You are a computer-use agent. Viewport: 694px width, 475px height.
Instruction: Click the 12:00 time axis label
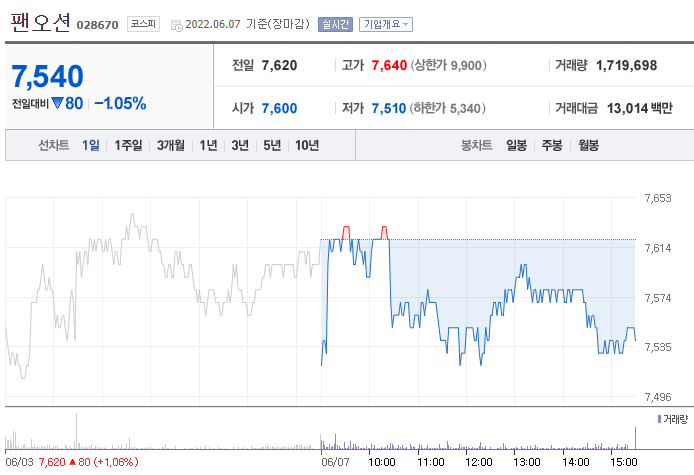click(x=479, y=462)
